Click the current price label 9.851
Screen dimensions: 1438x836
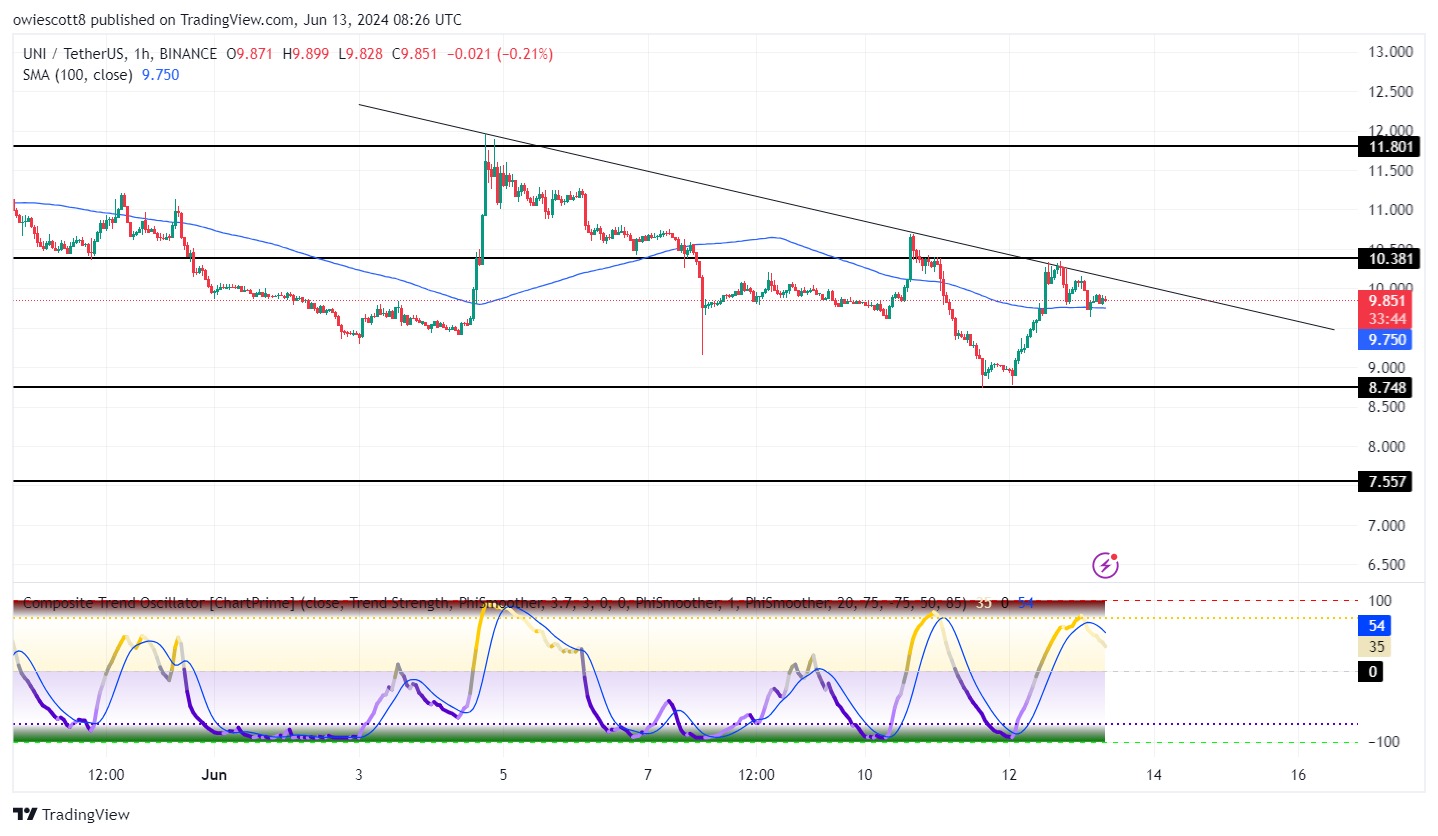coord(1383,301)
